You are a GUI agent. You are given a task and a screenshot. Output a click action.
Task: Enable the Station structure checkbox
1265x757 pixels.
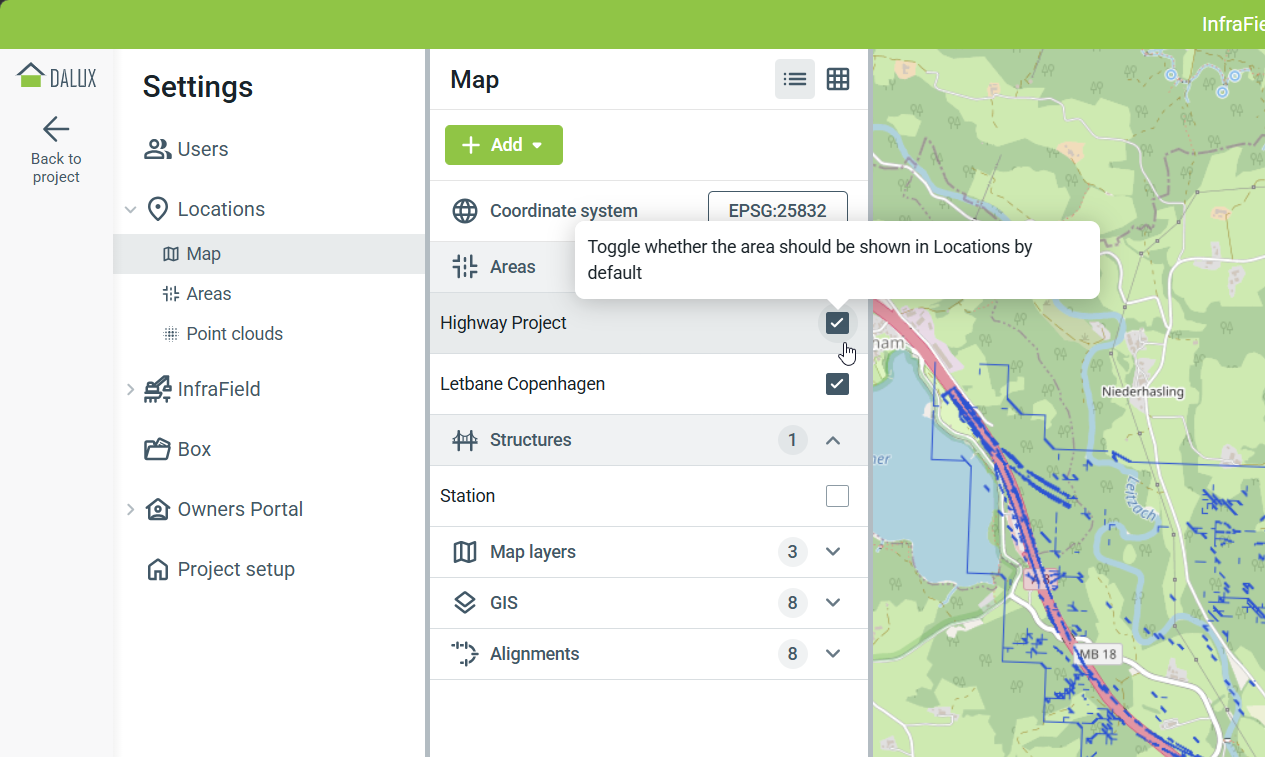tap(837, 496)
